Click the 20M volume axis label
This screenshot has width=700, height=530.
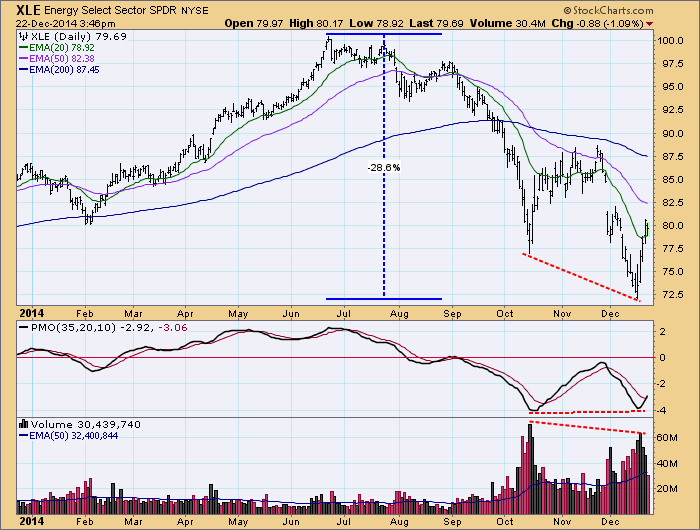click(667, 488)
